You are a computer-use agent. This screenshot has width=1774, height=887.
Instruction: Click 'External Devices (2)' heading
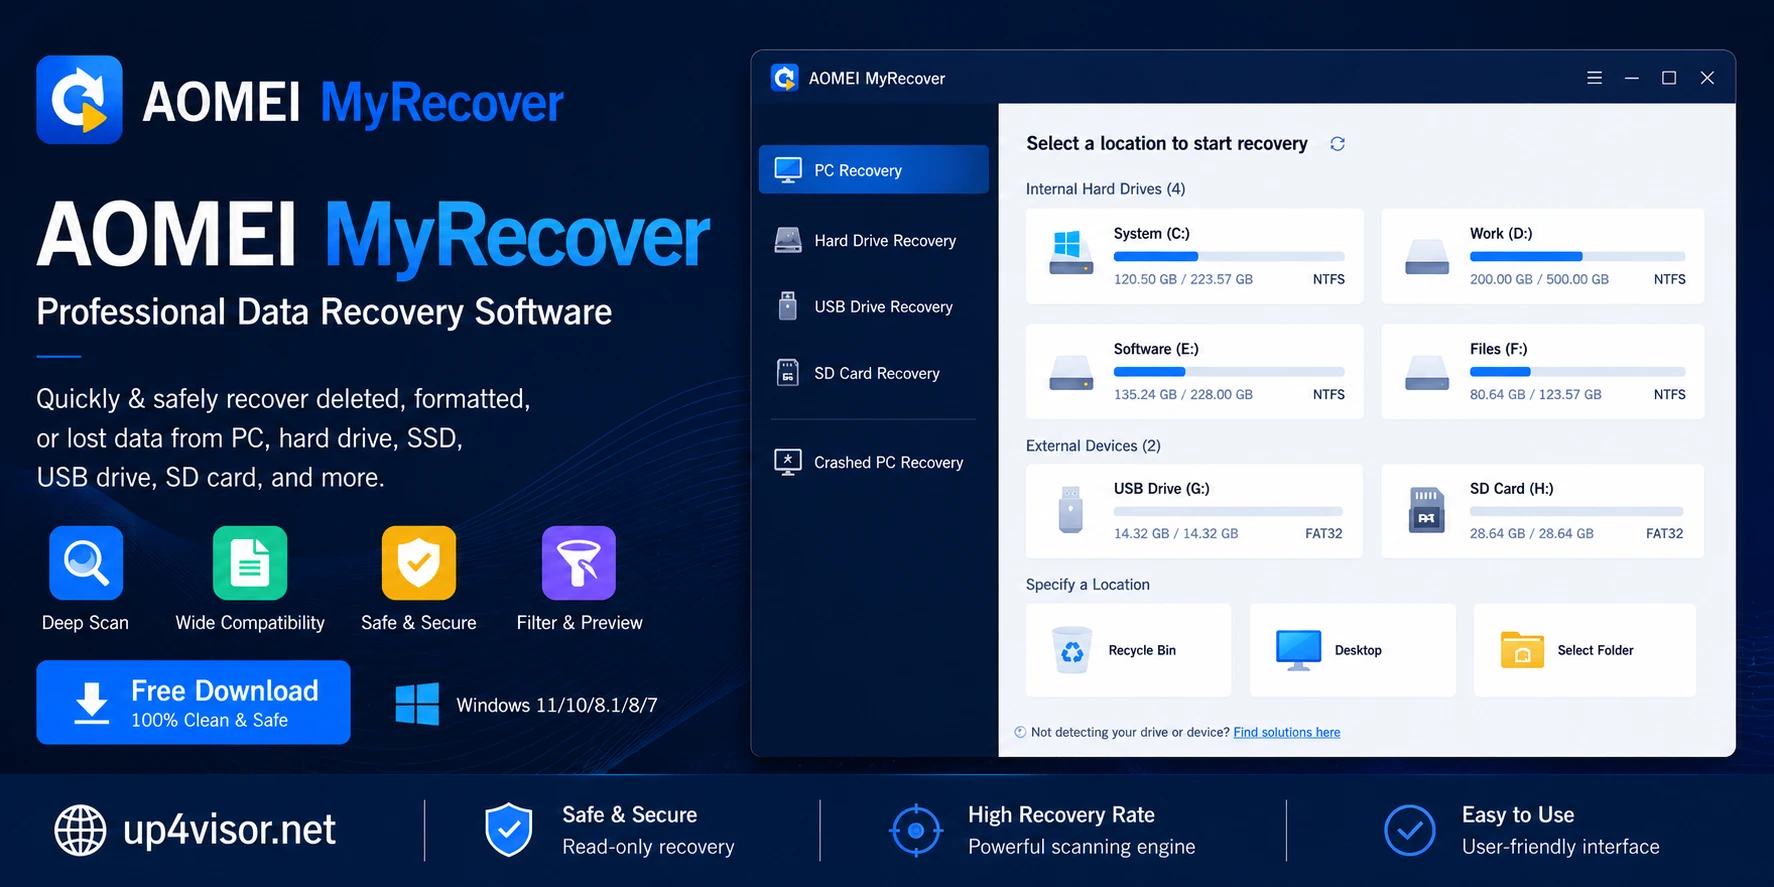tap(1093, 446)
